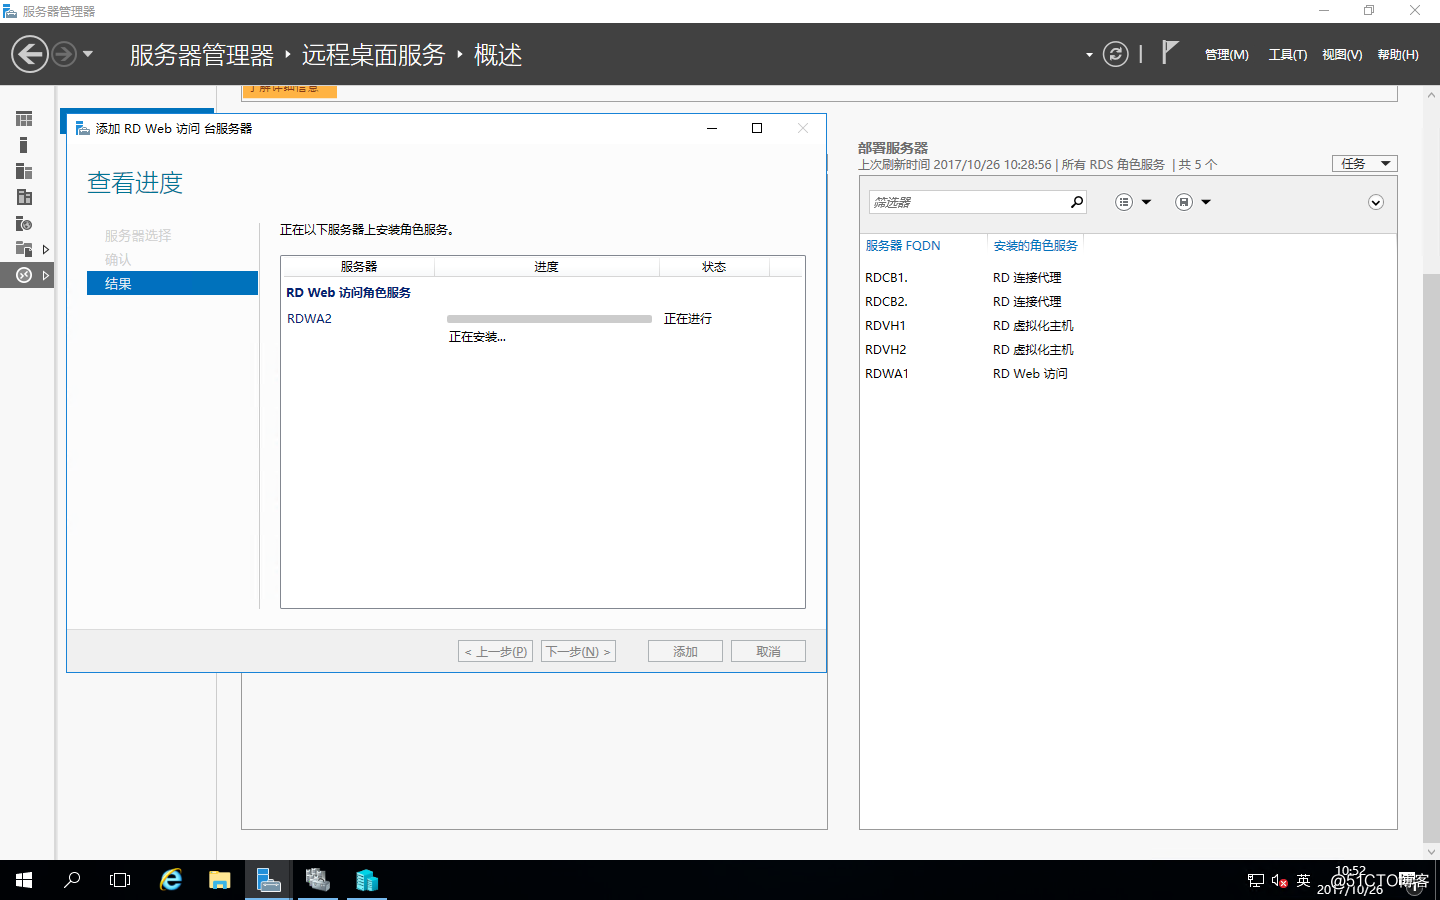
Task: Expand the saved query dropdown arrow
Action: pyautogui.click(x=1206, y=202)
